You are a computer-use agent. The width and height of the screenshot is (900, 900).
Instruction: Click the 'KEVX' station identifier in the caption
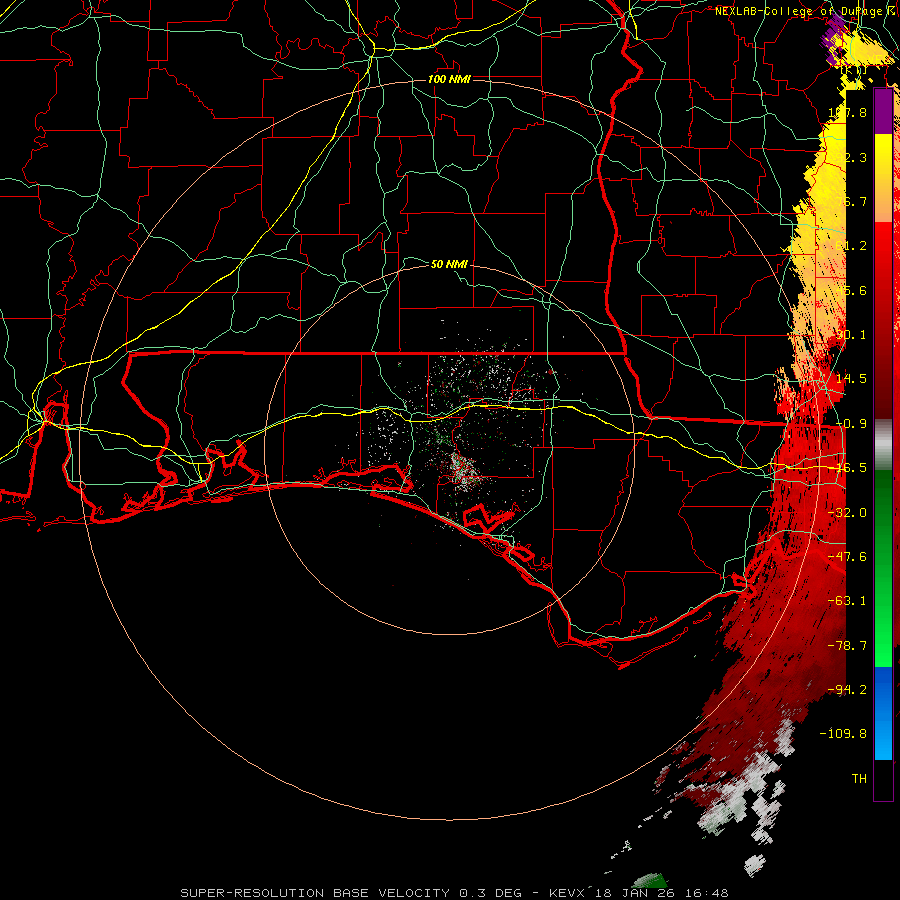click(568, 893)
